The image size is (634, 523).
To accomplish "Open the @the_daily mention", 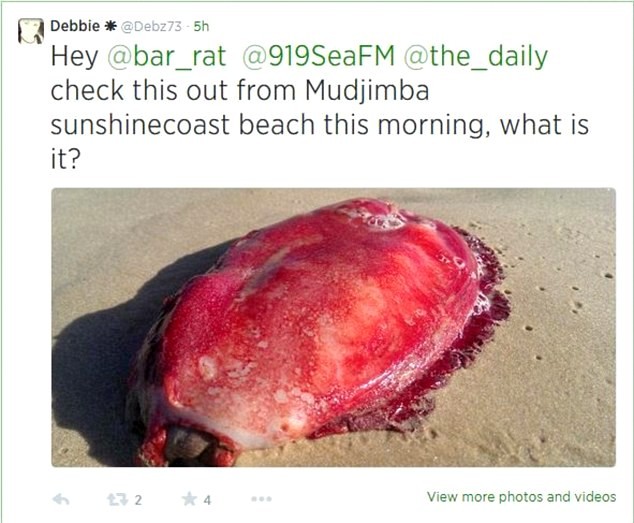I will tap(476, 57).
